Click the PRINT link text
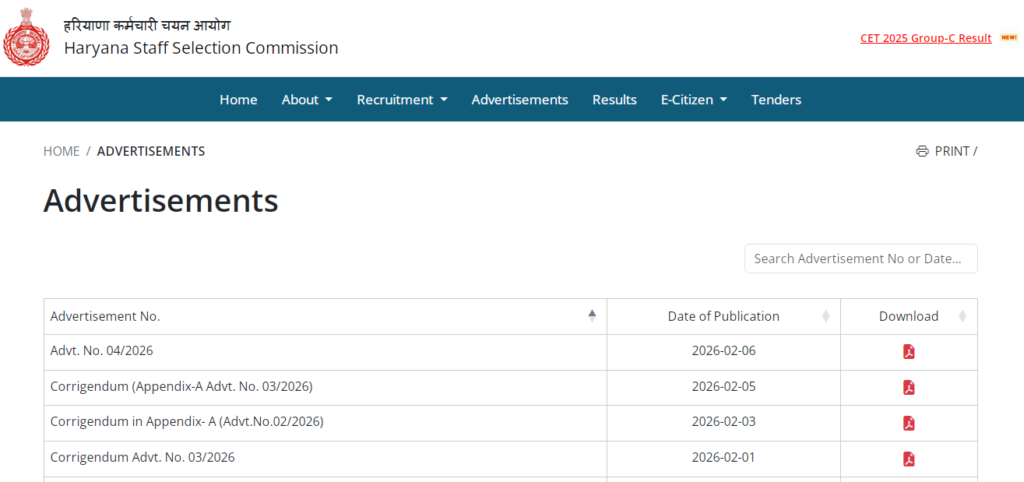 [952, 151]
